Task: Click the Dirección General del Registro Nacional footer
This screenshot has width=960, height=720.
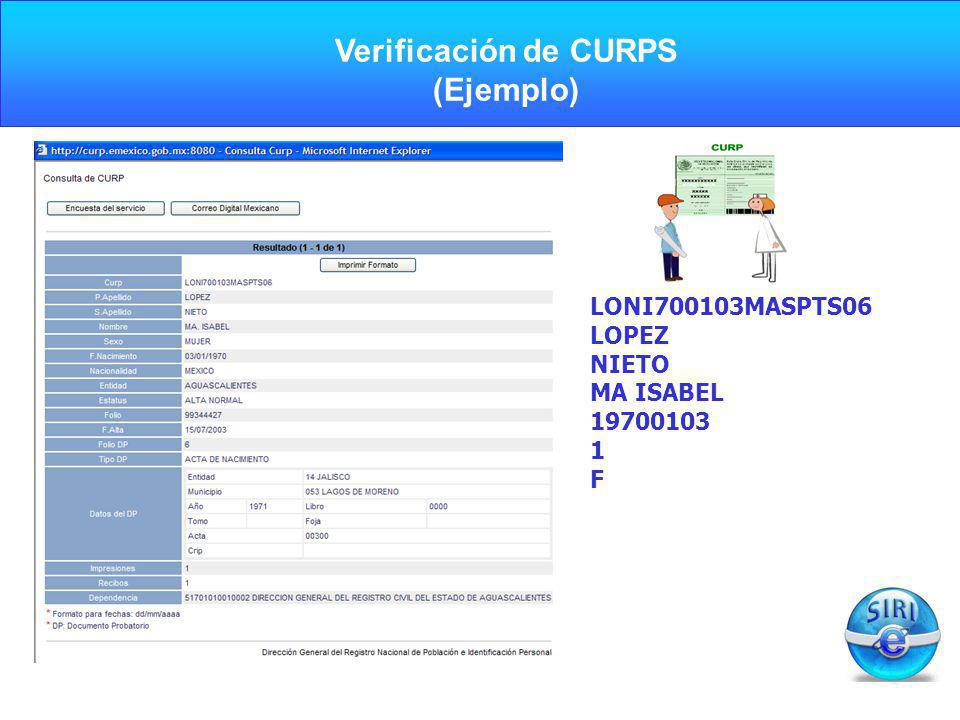Action: tap(407, 653)
